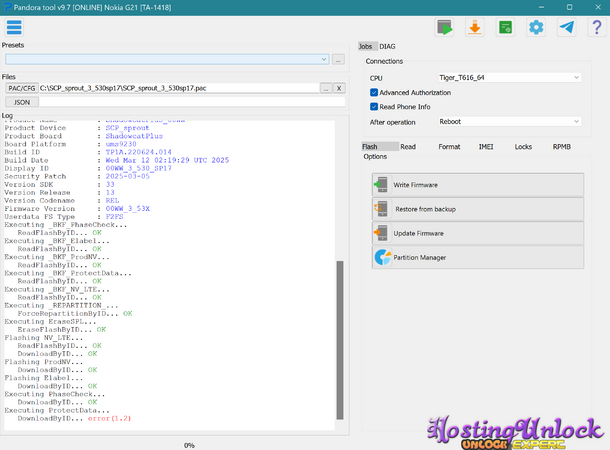Click the green play console icon
Screen dimensions: 610x450
coord(444,27)
